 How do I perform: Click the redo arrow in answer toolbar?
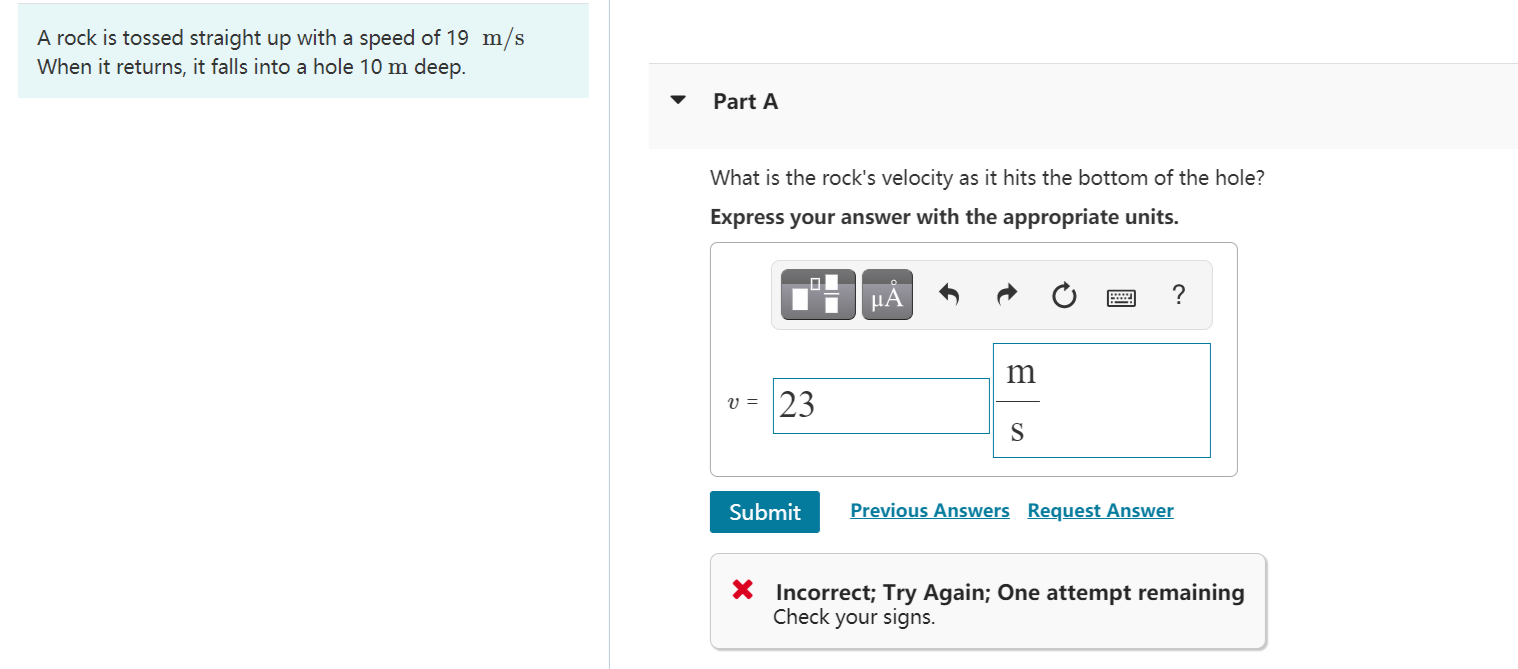[x=1006, y=294]
